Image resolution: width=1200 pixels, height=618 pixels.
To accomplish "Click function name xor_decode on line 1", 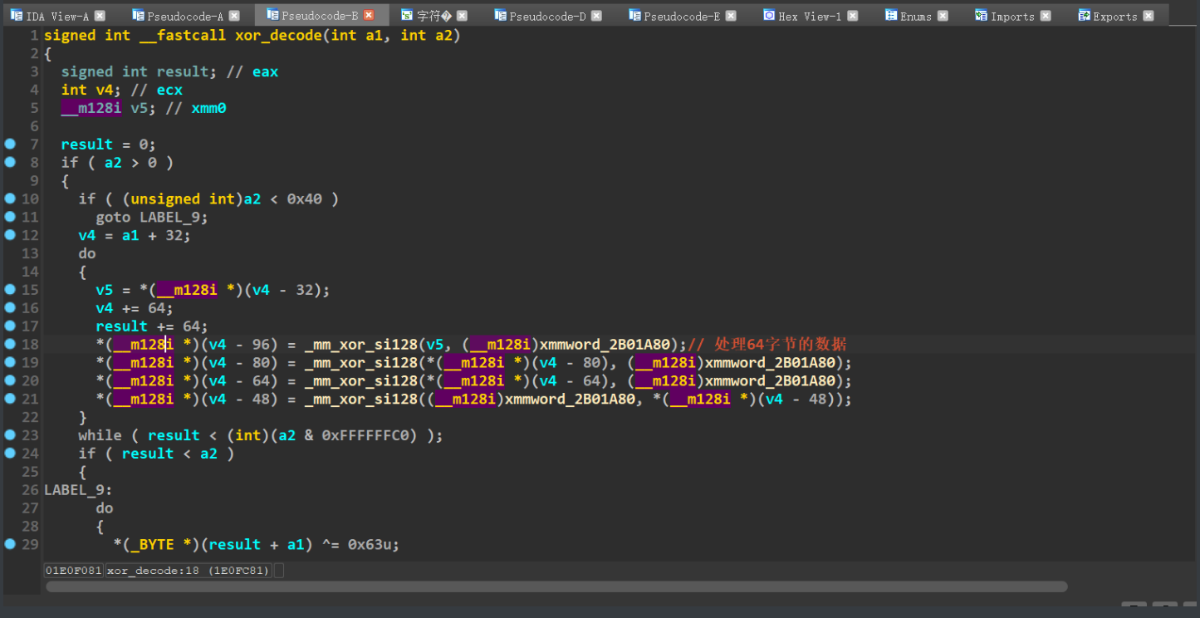I will [277, 35].
